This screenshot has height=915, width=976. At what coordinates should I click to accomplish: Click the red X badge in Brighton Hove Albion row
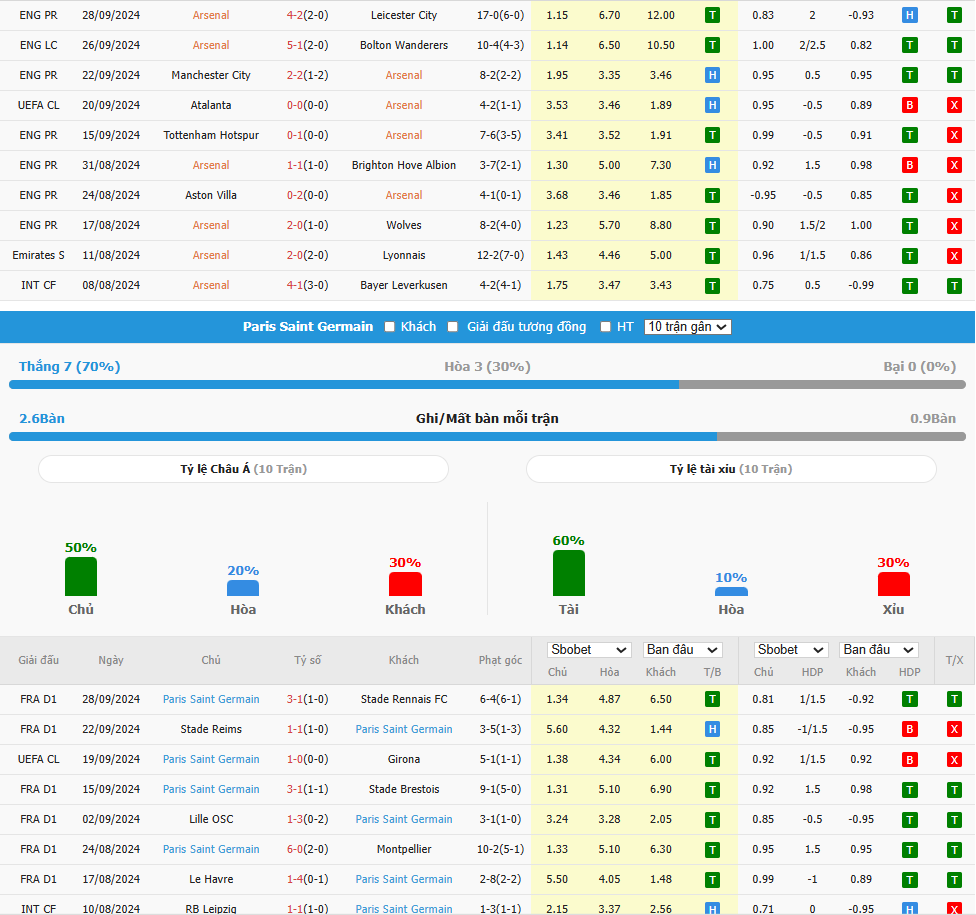954,165
